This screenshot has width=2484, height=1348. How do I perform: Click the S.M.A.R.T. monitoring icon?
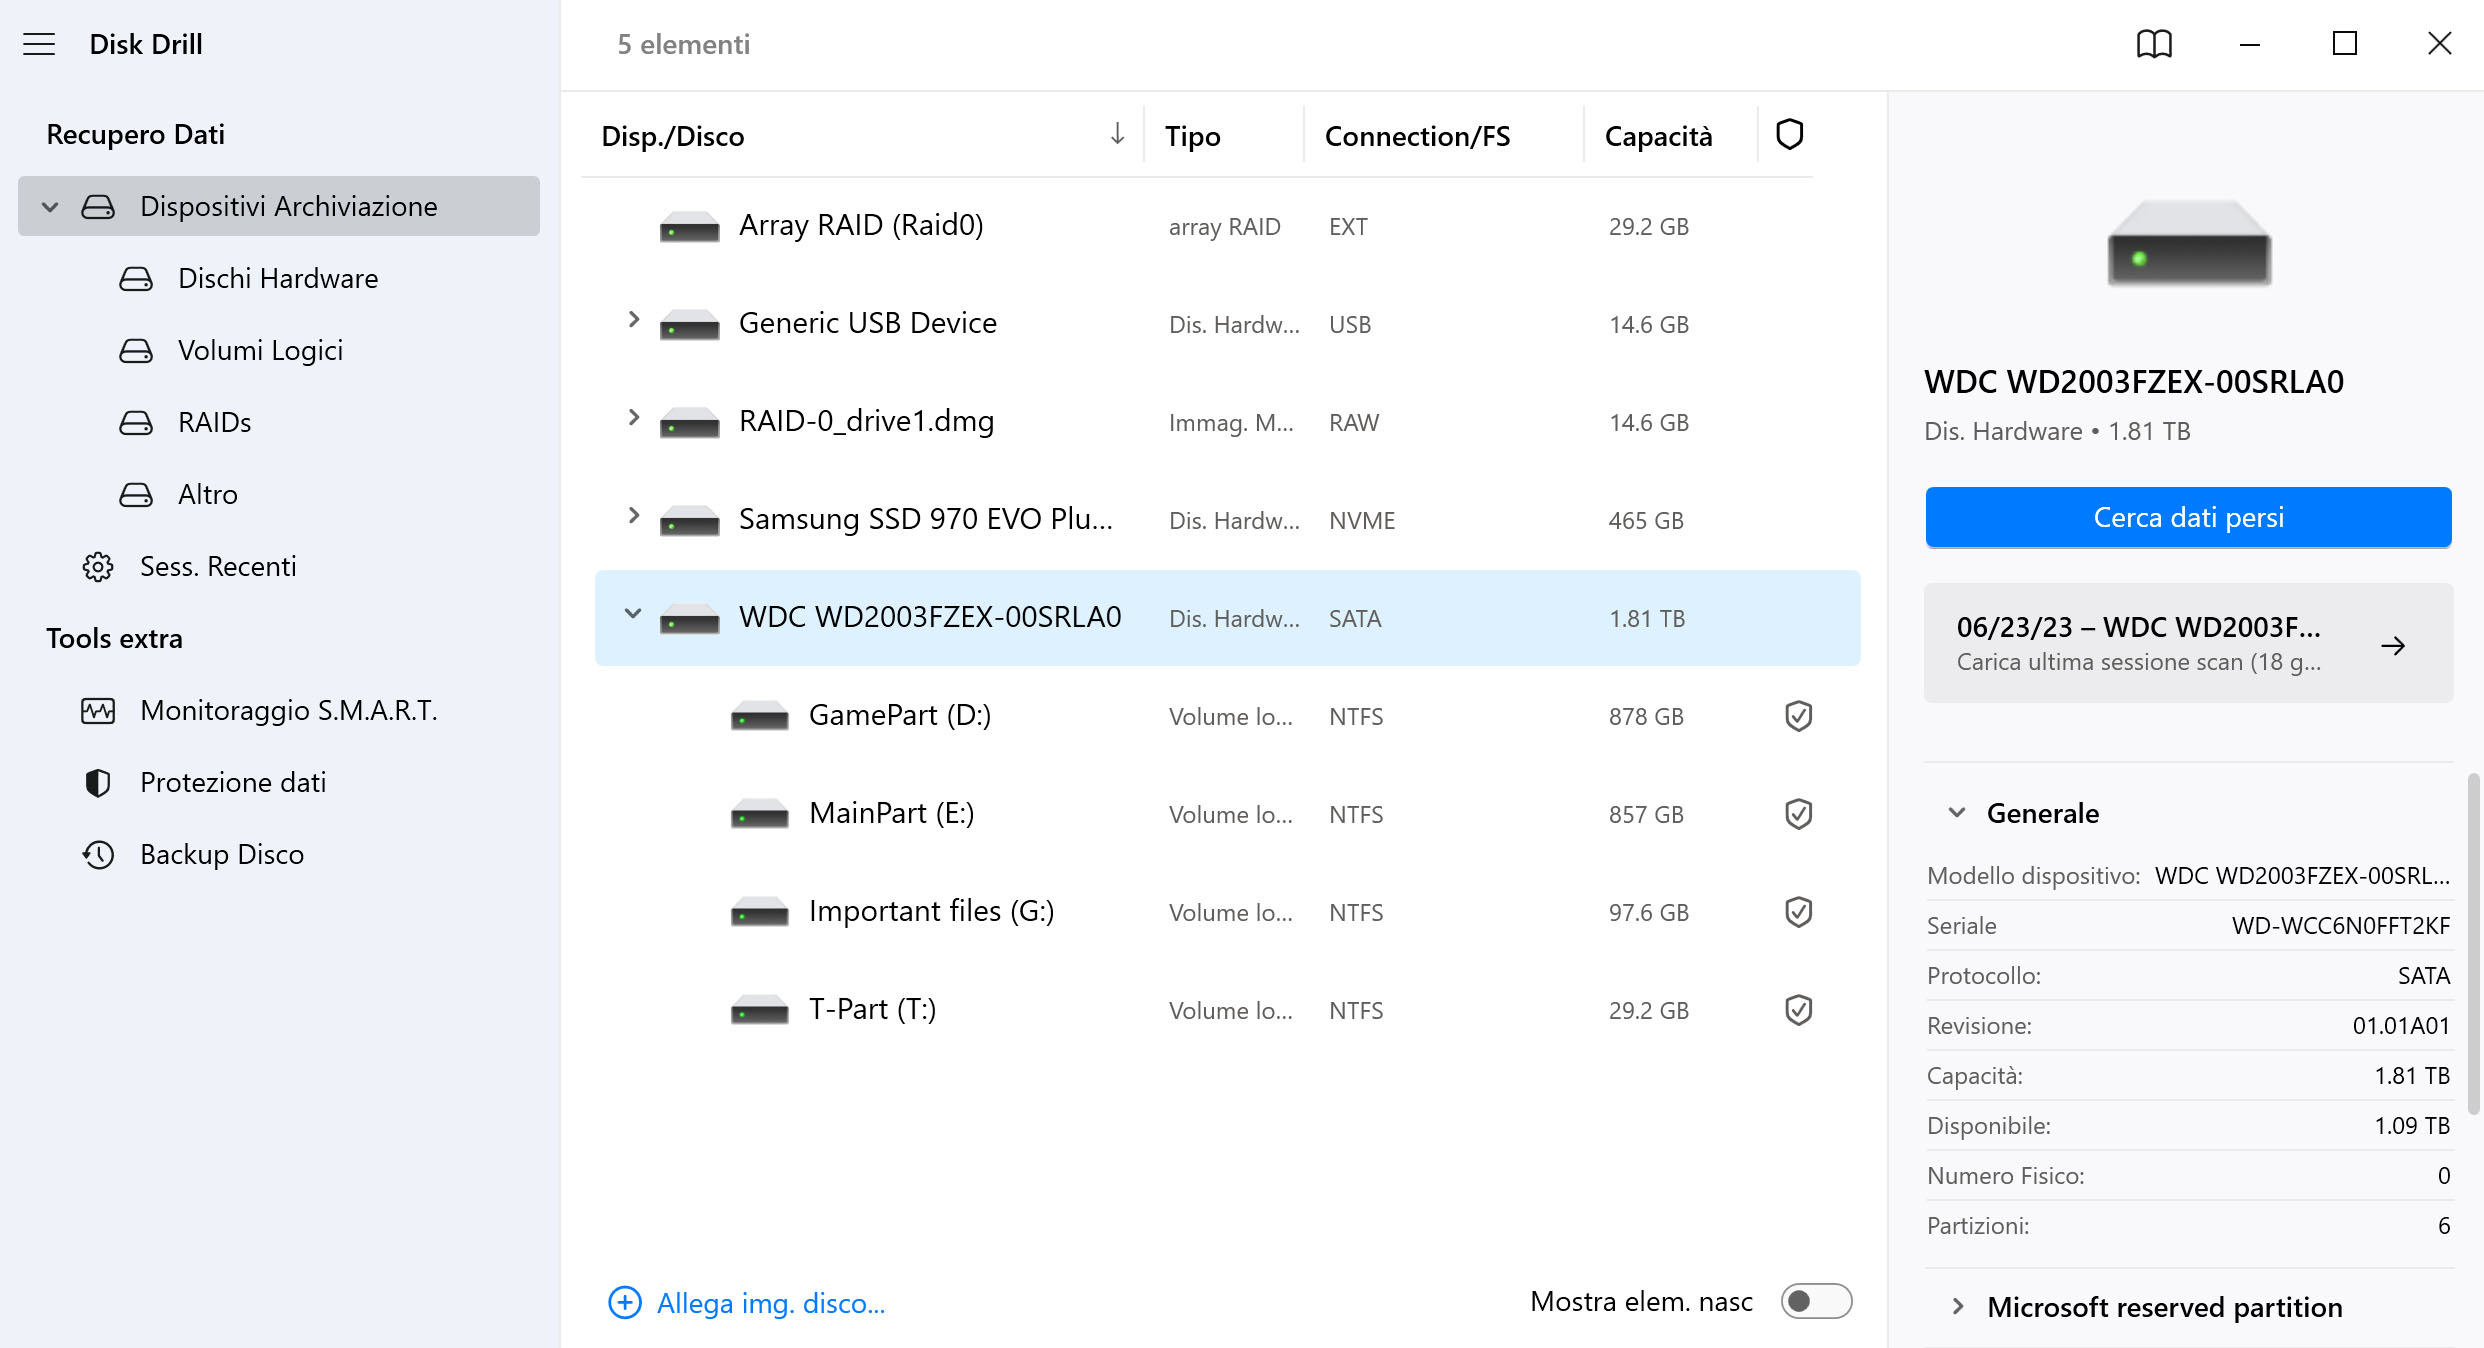pos(98,710)
